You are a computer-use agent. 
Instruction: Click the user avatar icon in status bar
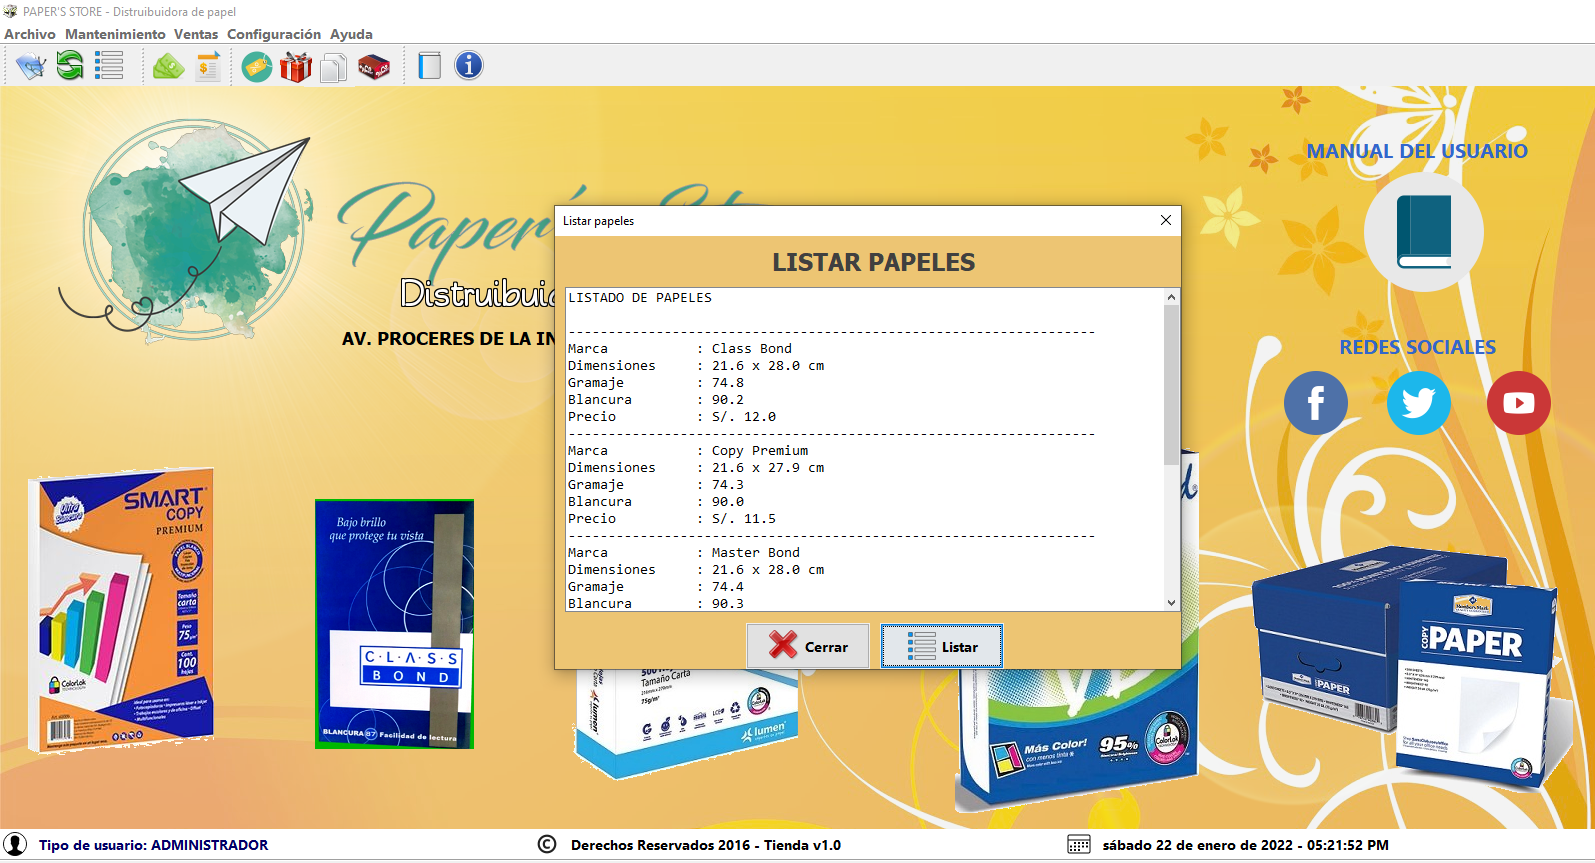pyautogui.click(x=15, y=845)
